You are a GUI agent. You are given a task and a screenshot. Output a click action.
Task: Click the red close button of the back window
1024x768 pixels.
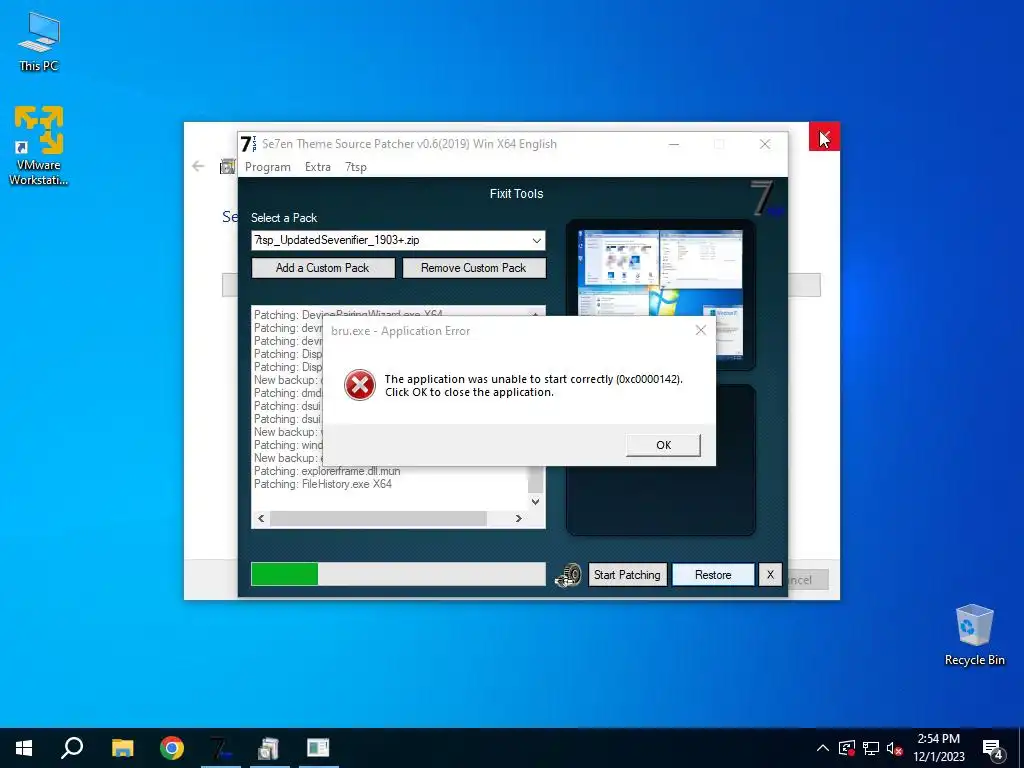(824, 137)
